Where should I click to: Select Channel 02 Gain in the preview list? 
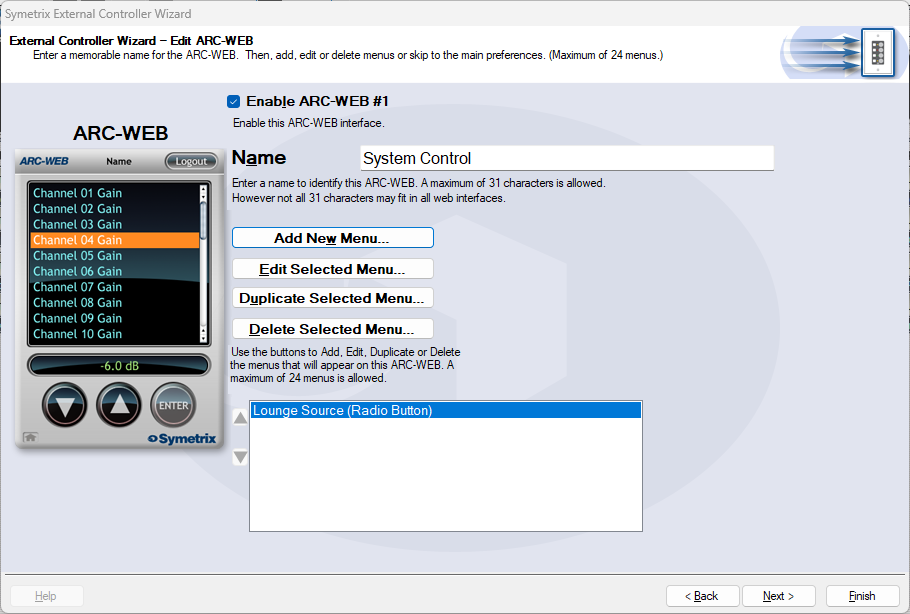78,209
